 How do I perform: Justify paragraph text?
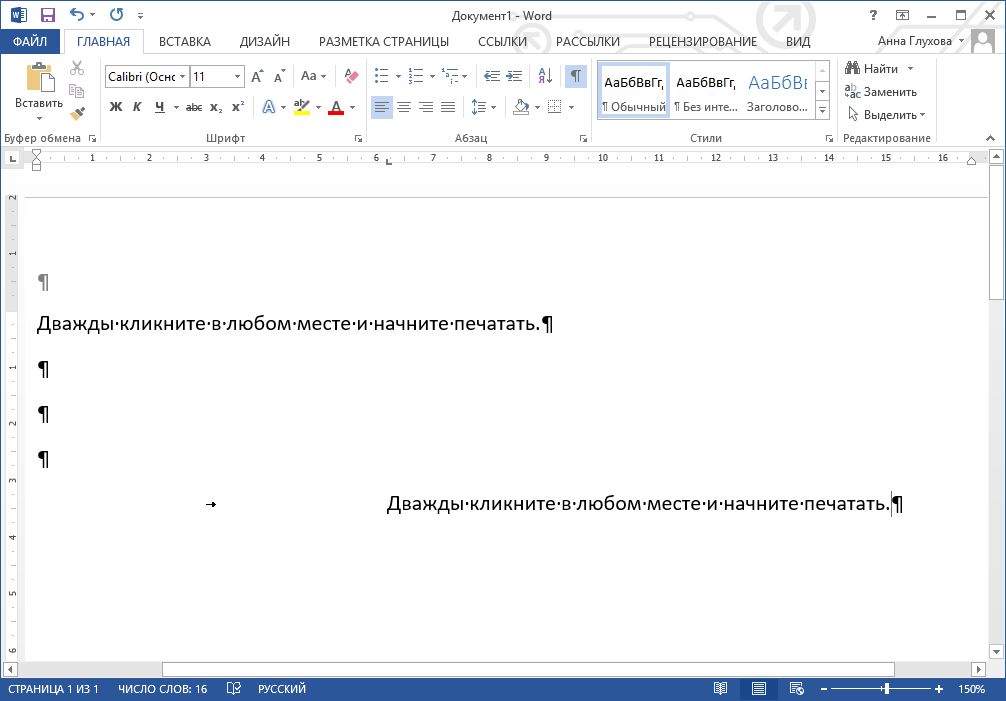(448, 107)
